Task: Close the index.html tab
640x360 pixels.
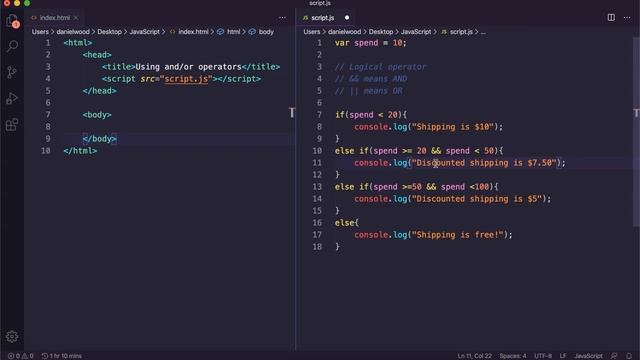Action: click(76, 18)
